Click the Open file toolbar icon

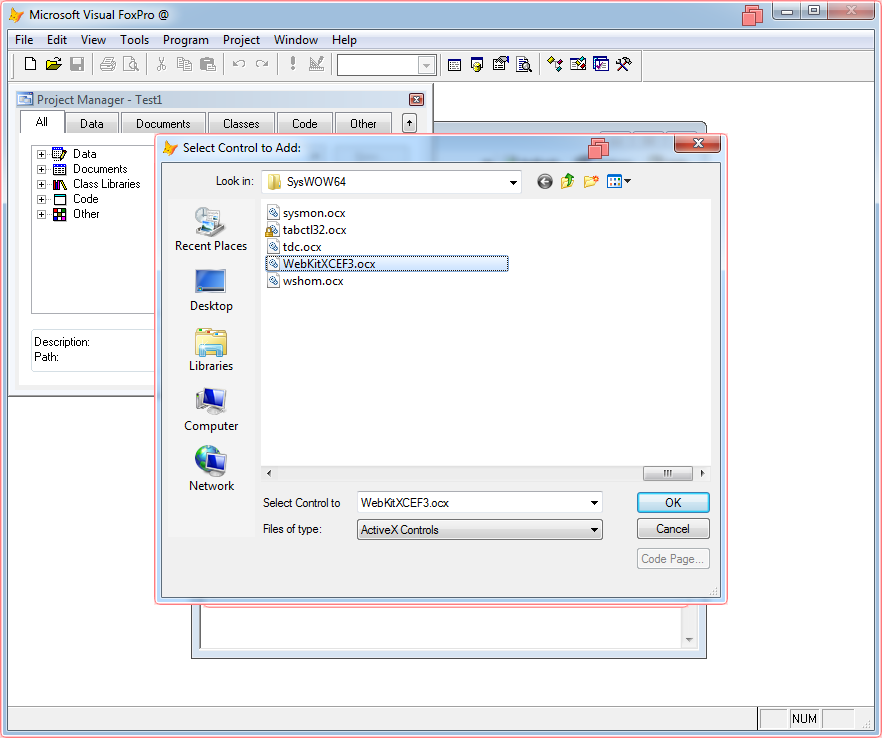pos(53,64)
